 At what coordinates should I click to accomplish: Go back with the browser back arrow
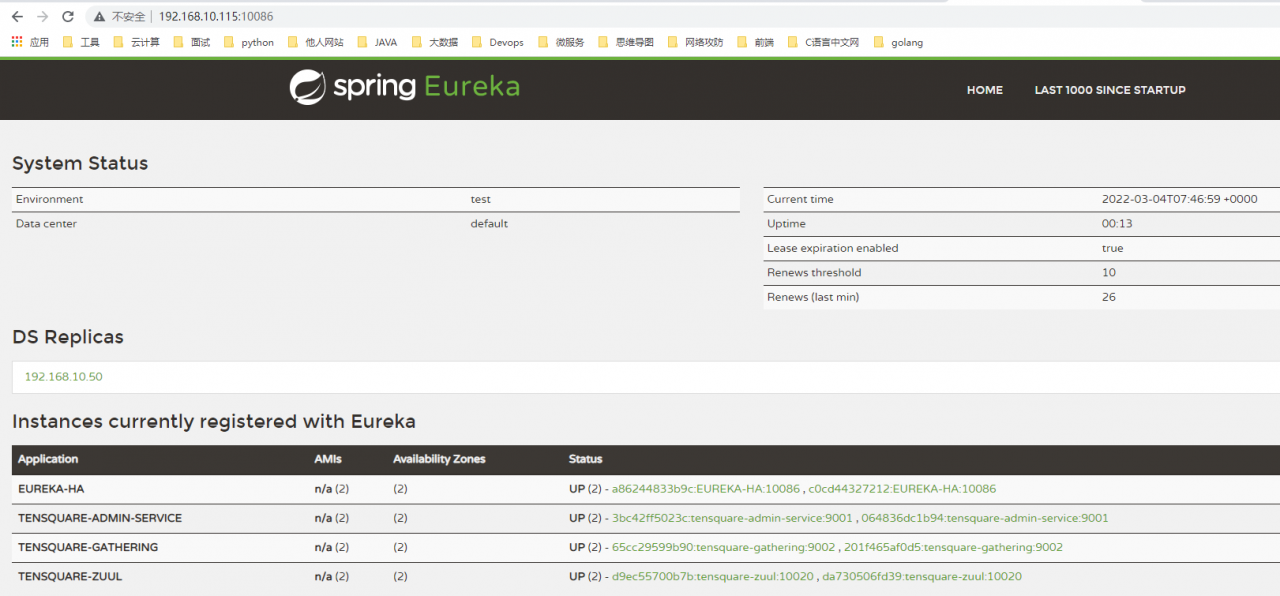coord(17,16)
